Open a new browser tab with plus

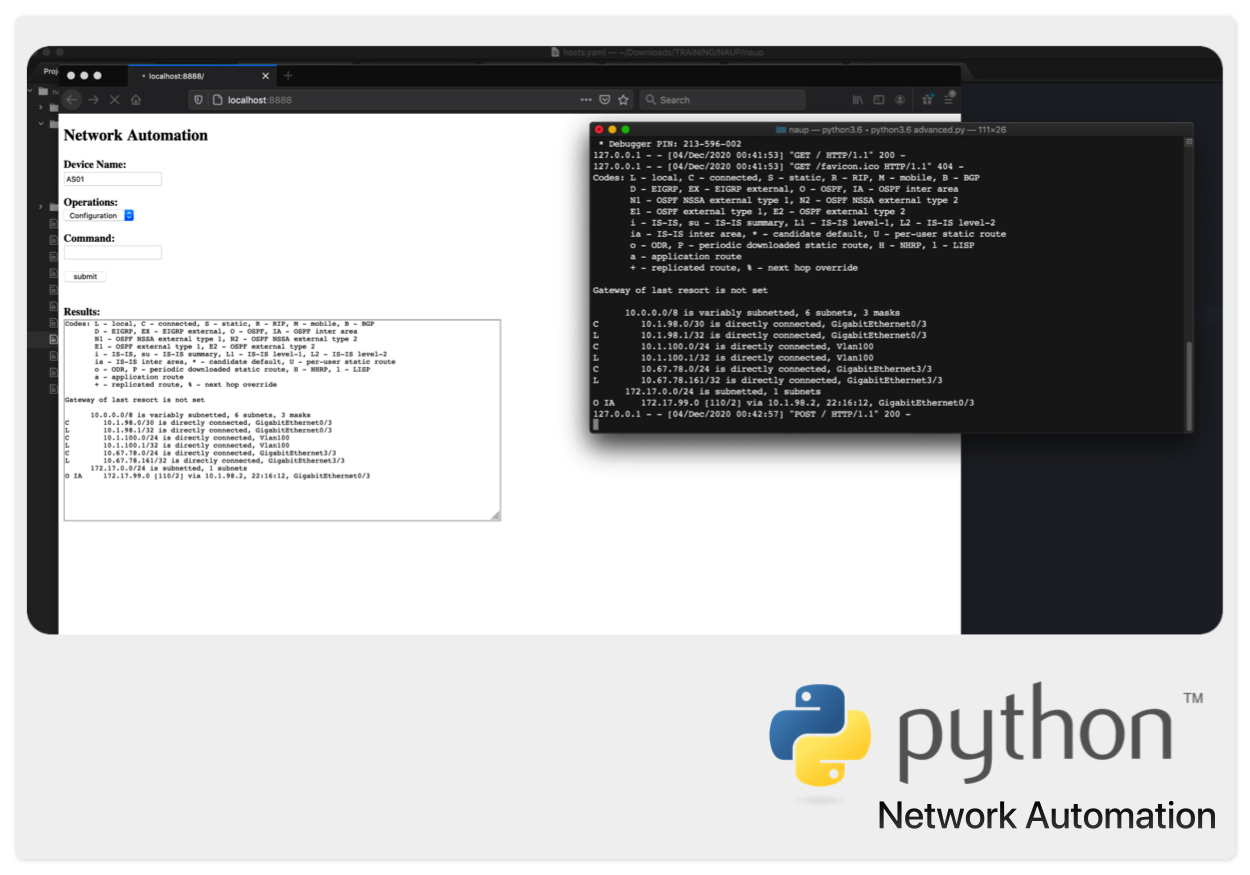[x=288, y=76]
